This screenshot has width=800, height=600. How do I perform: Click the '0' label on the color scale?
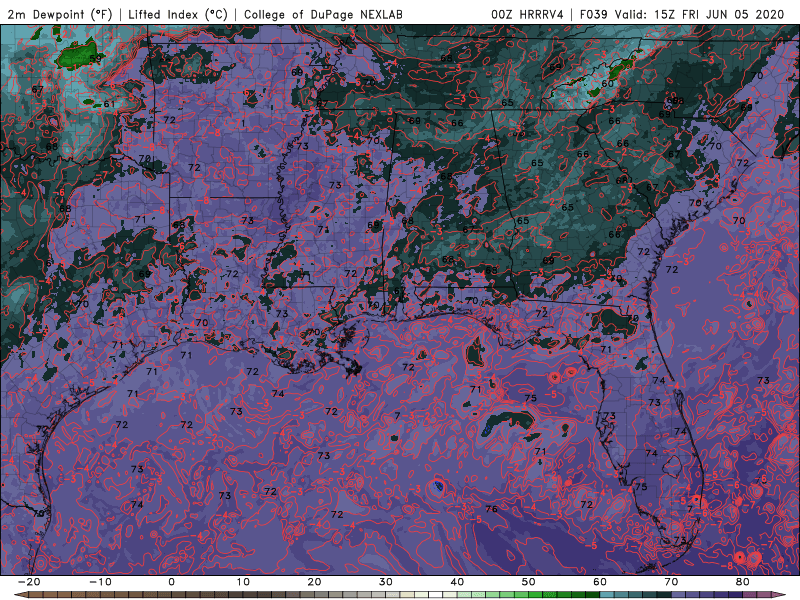coord(171,582)
